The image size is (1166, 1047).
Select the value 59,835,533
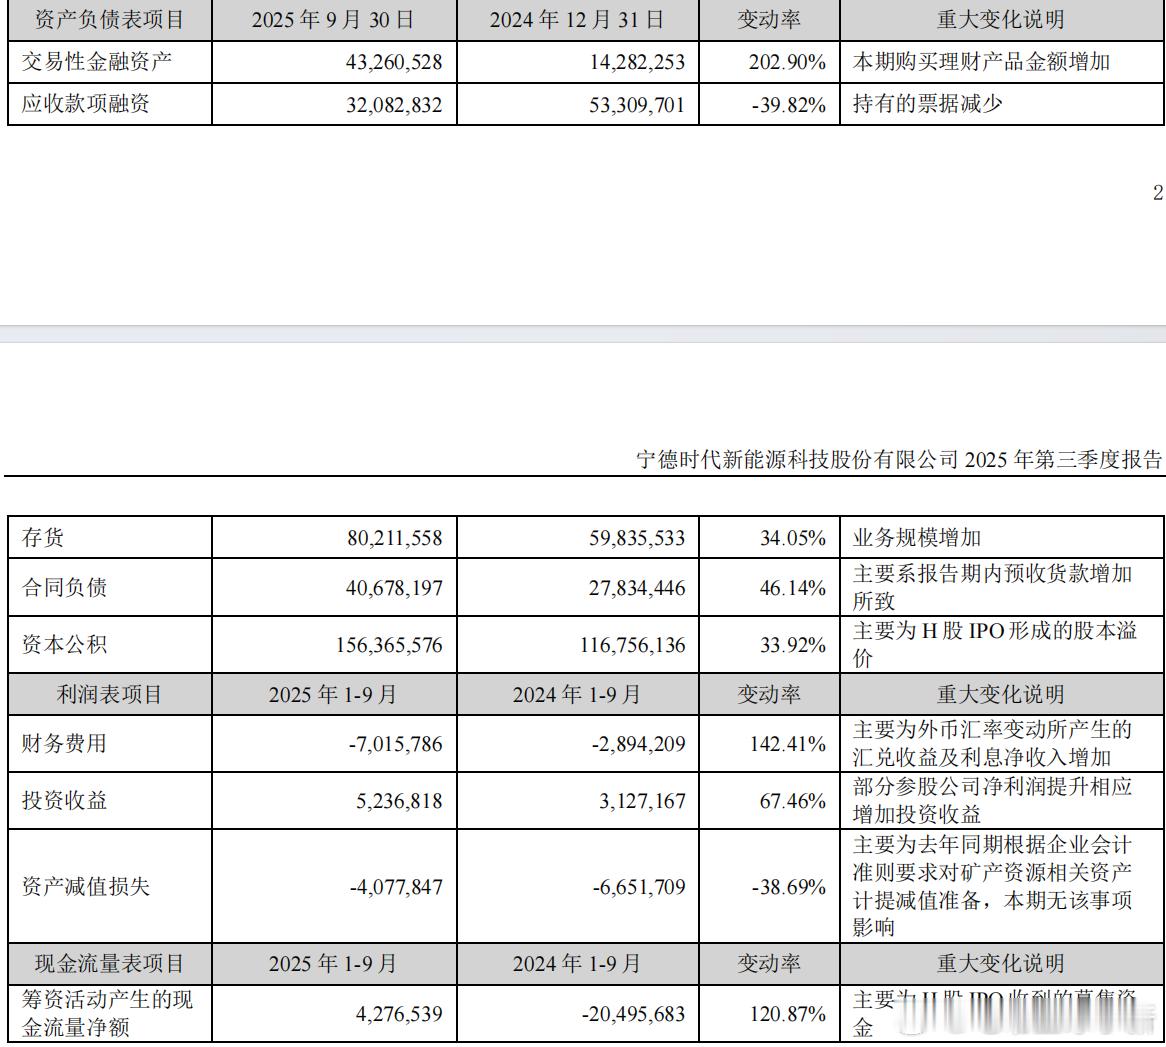[637, 538]
